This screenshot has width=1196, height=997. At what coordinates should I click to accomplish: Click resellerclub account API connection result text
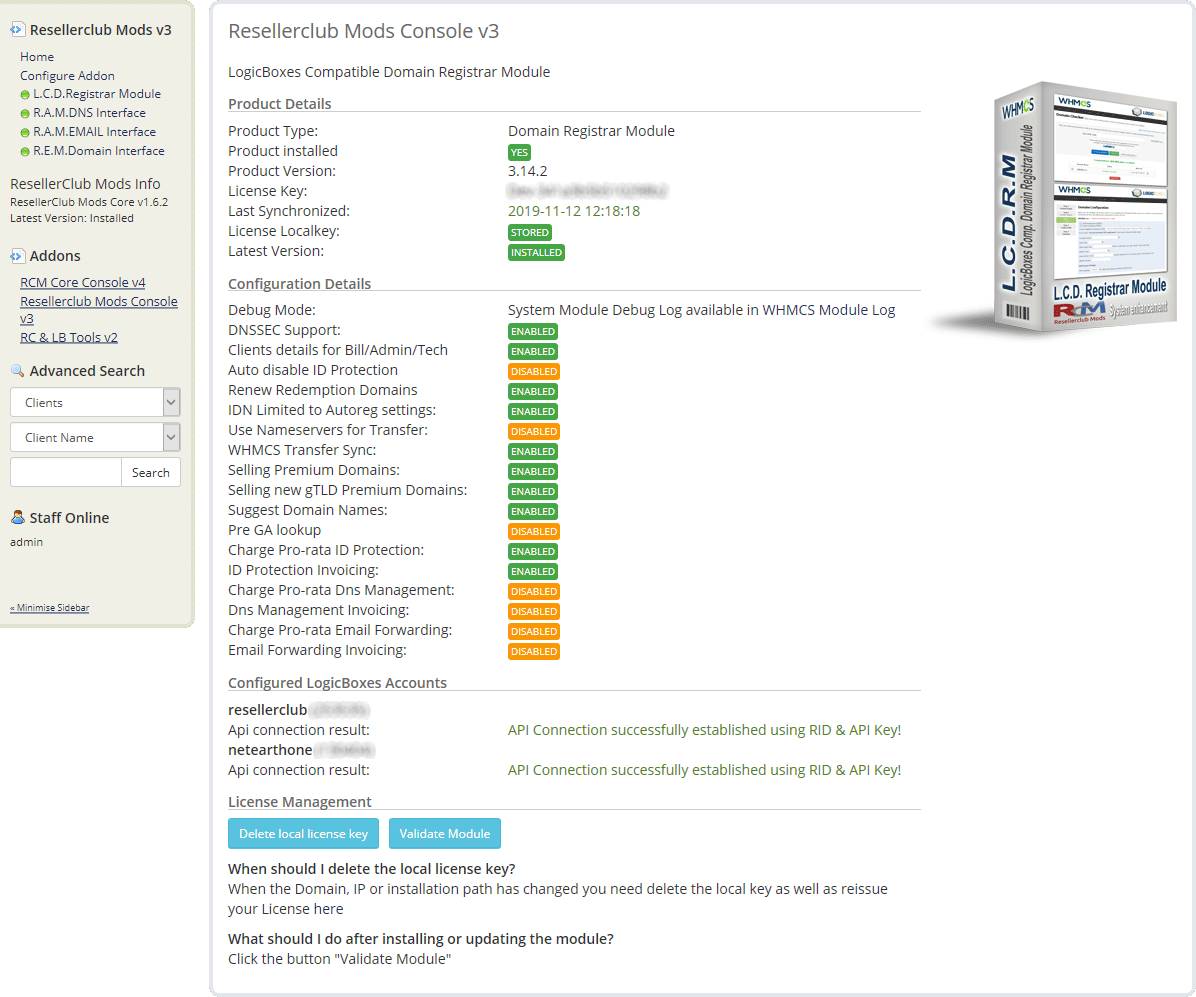(704, 730)
